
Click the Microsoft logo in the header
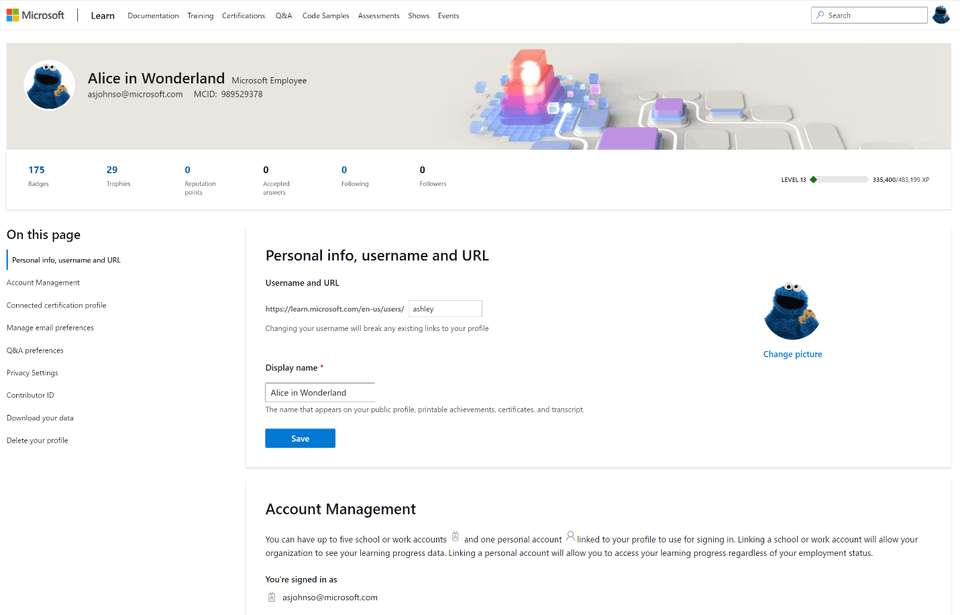pyautogui.click(x=36, y=15)
